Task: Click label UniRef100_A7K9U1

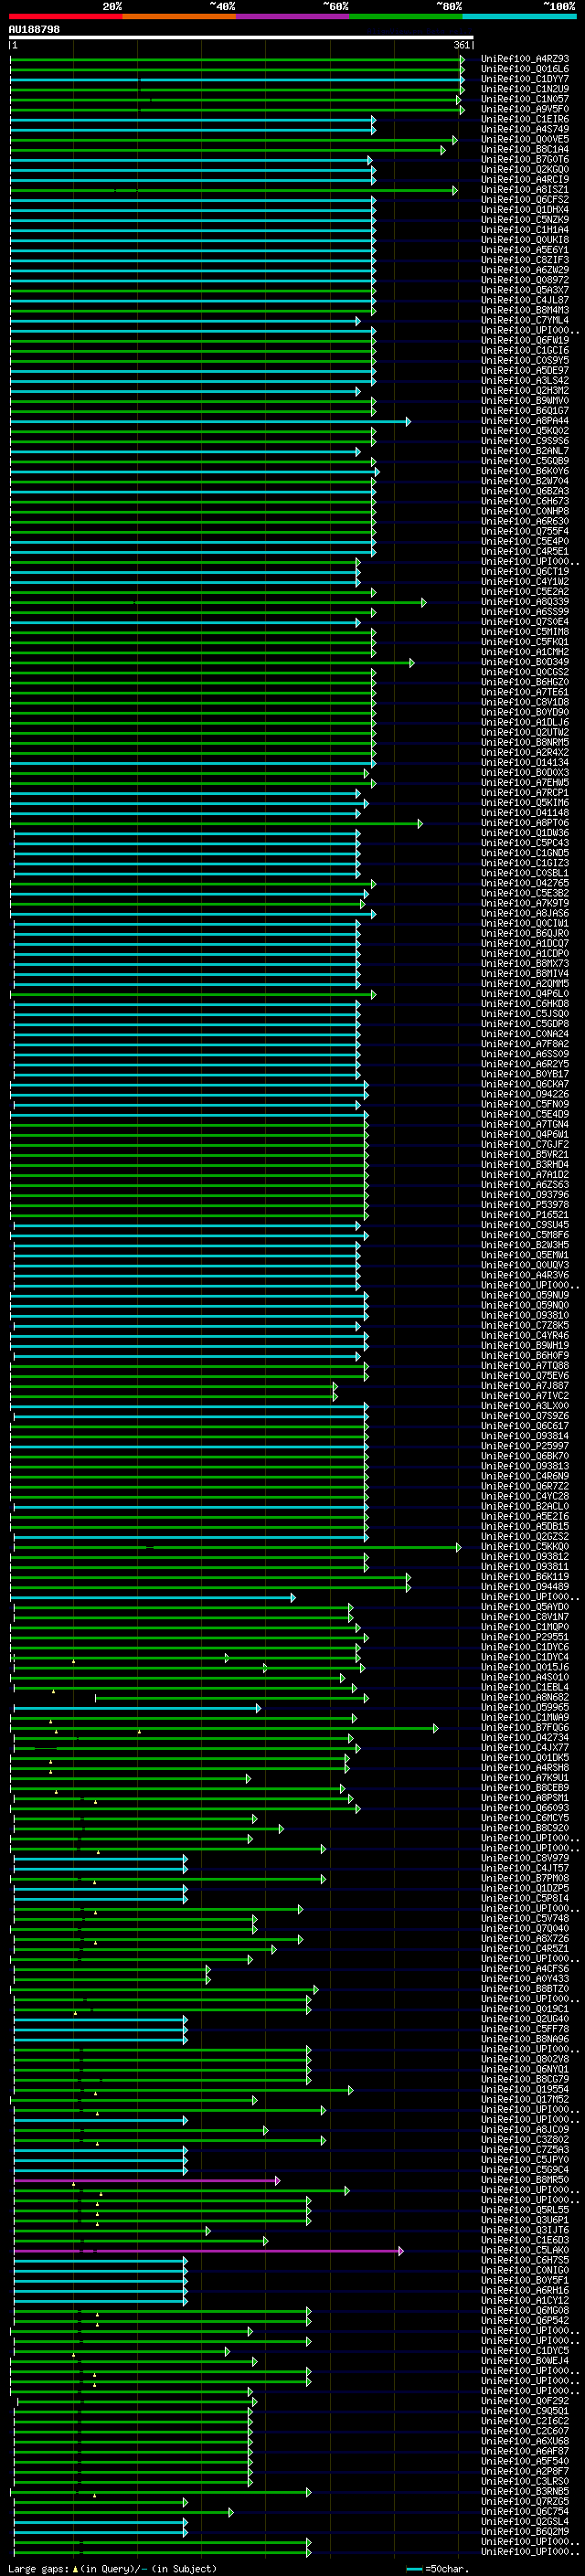Action: (525, 1778)
